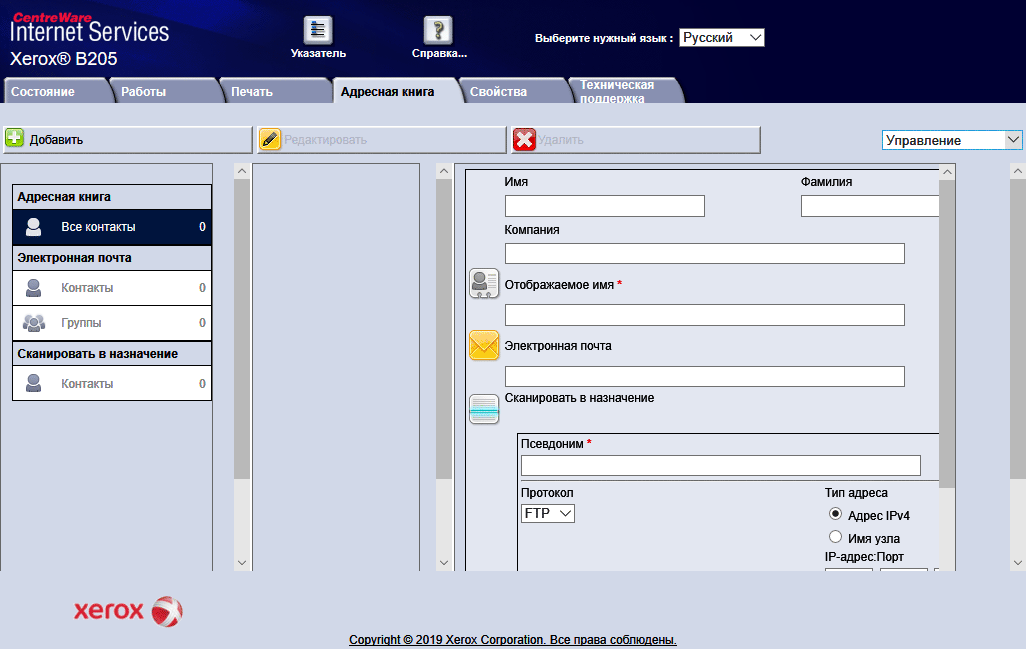This screenshot has width=1026, height=649.
Task: Open the Xerox copyright link
Action: tap(512, 640)
